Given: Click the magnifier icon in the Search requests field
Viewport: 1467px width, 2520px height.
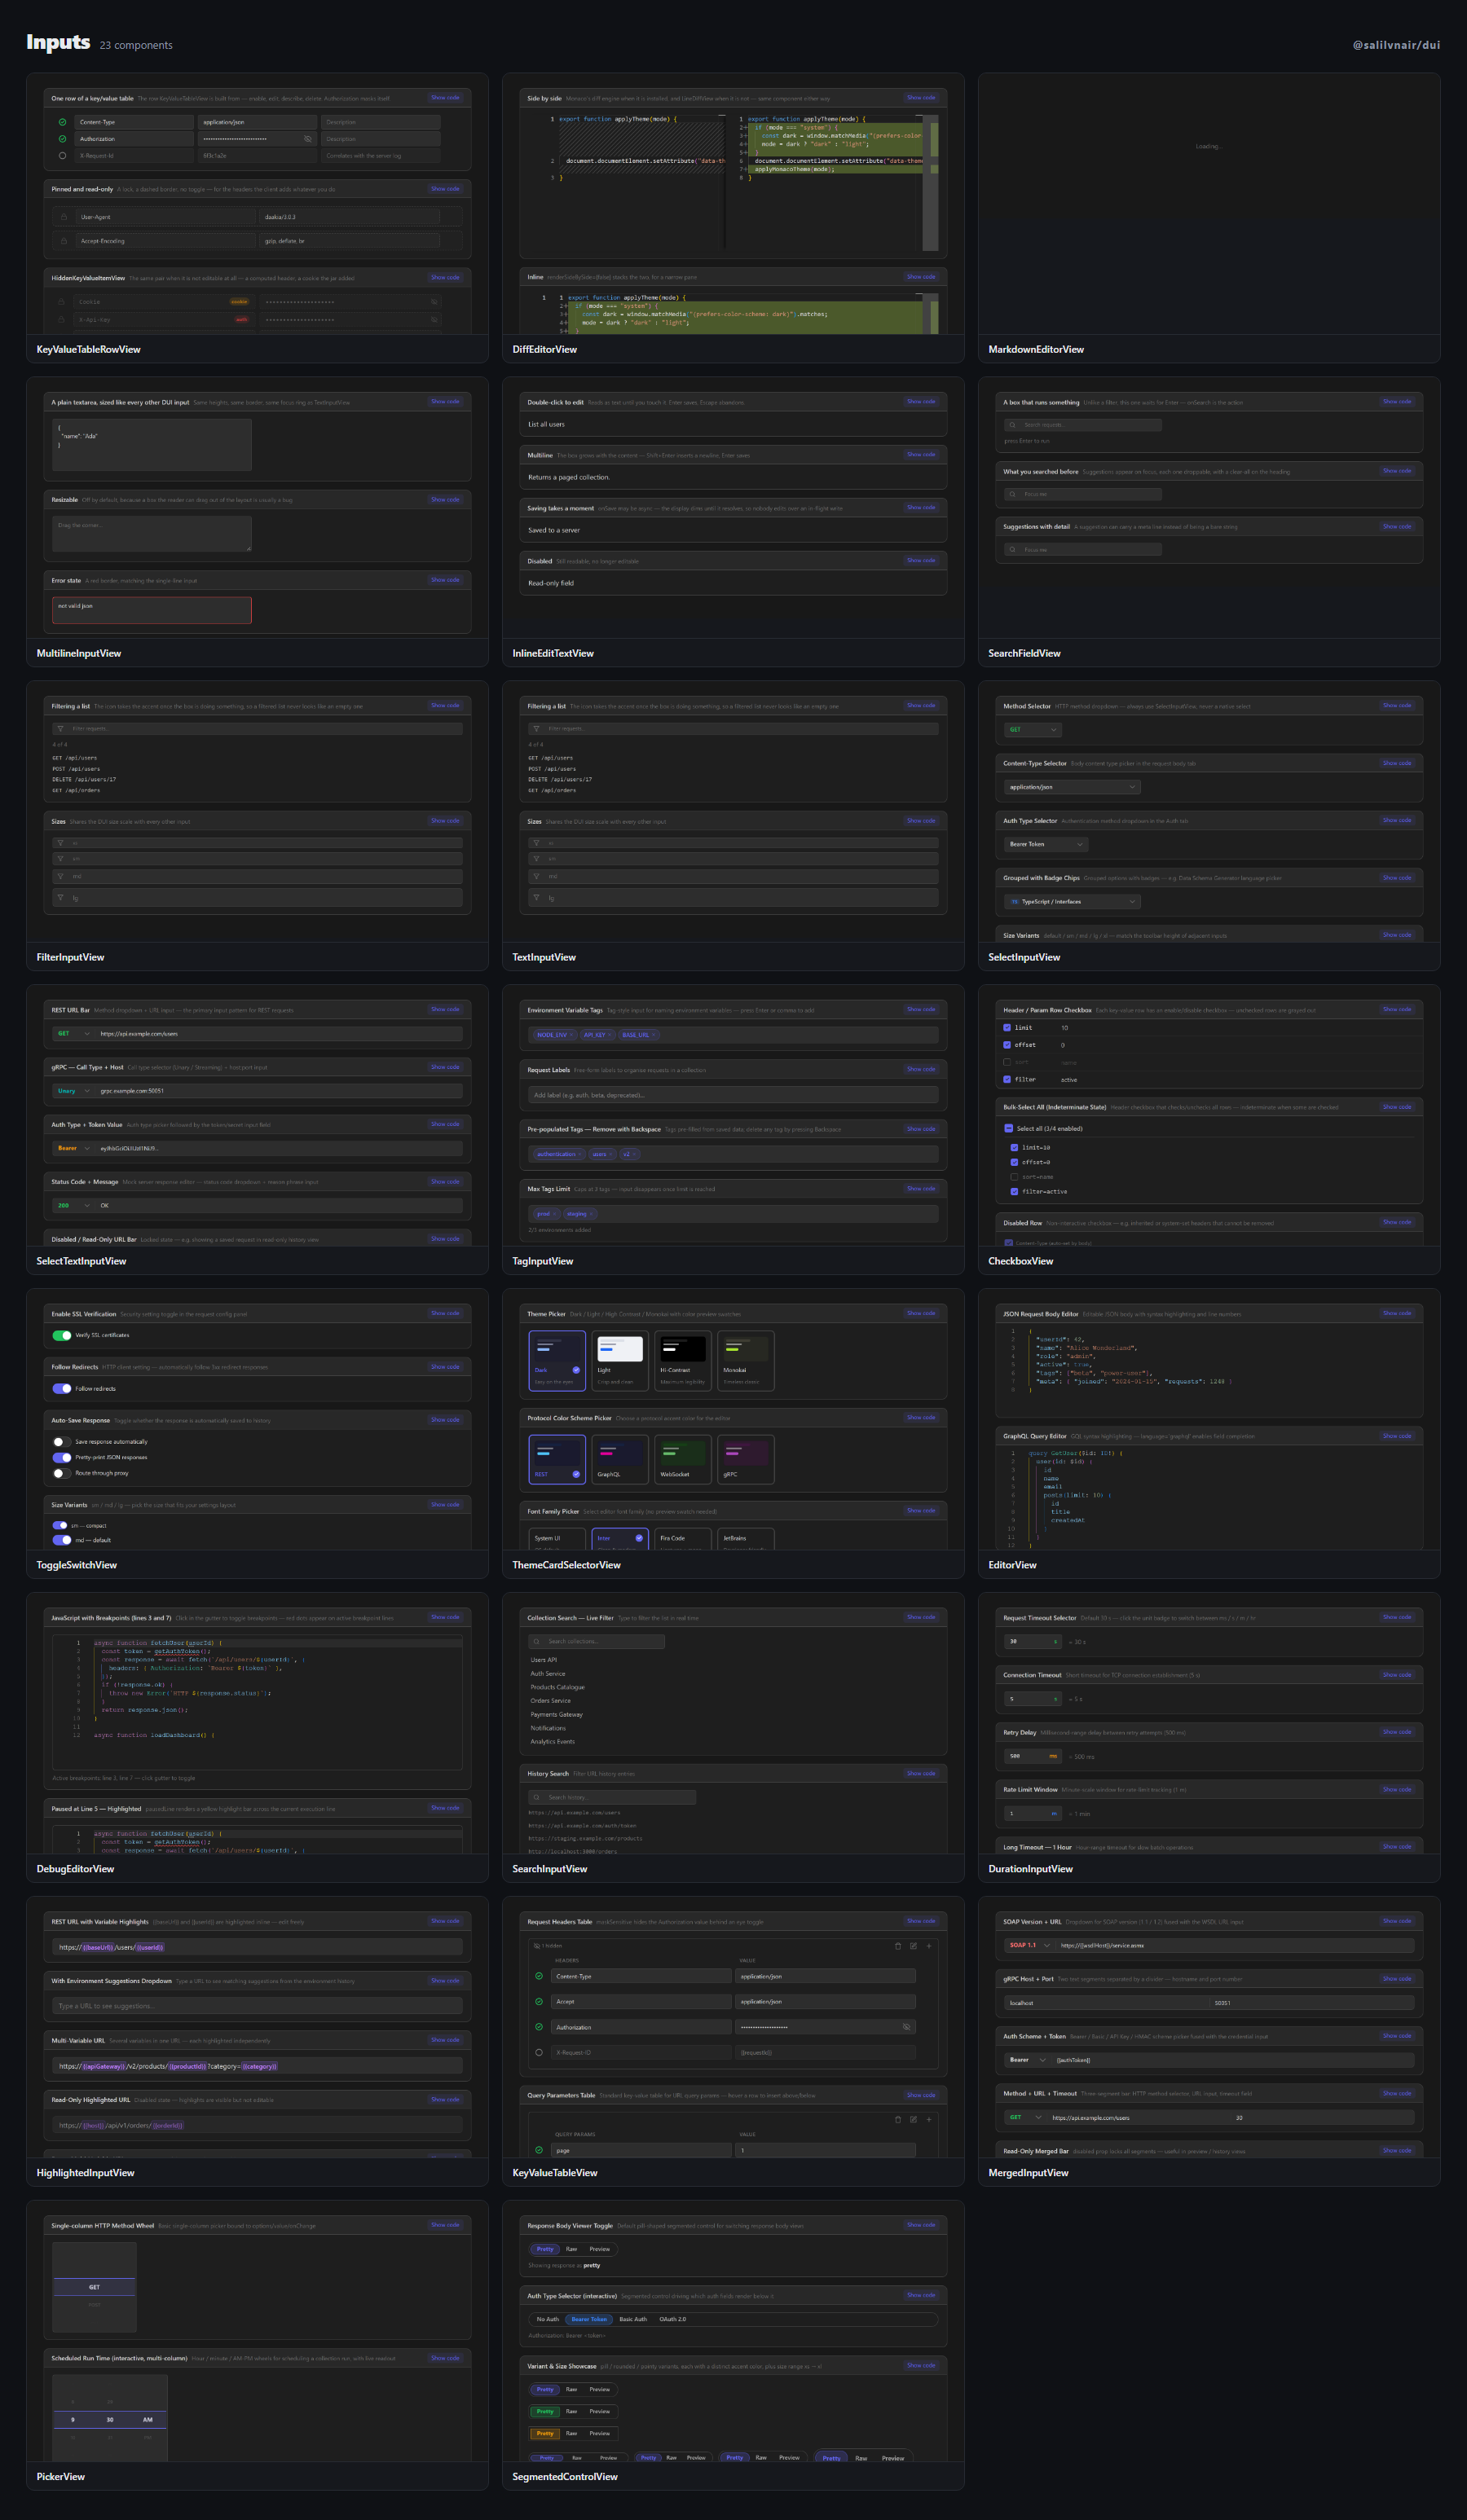Looking at the screenshot, I should click(1012, 425).
